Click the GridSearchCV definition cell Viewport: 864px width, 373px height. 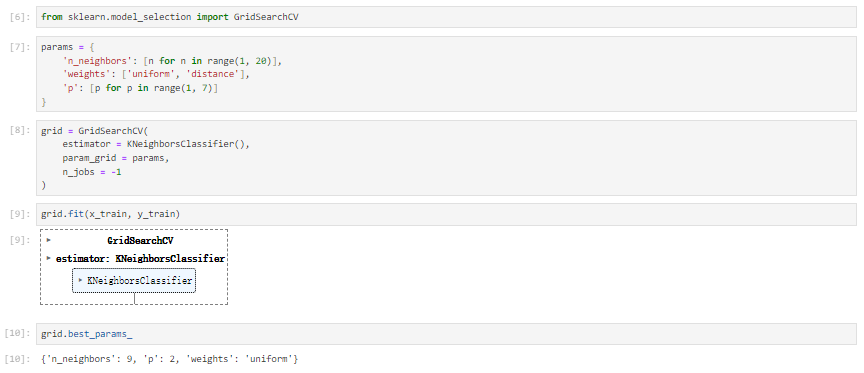pos(446,158)
